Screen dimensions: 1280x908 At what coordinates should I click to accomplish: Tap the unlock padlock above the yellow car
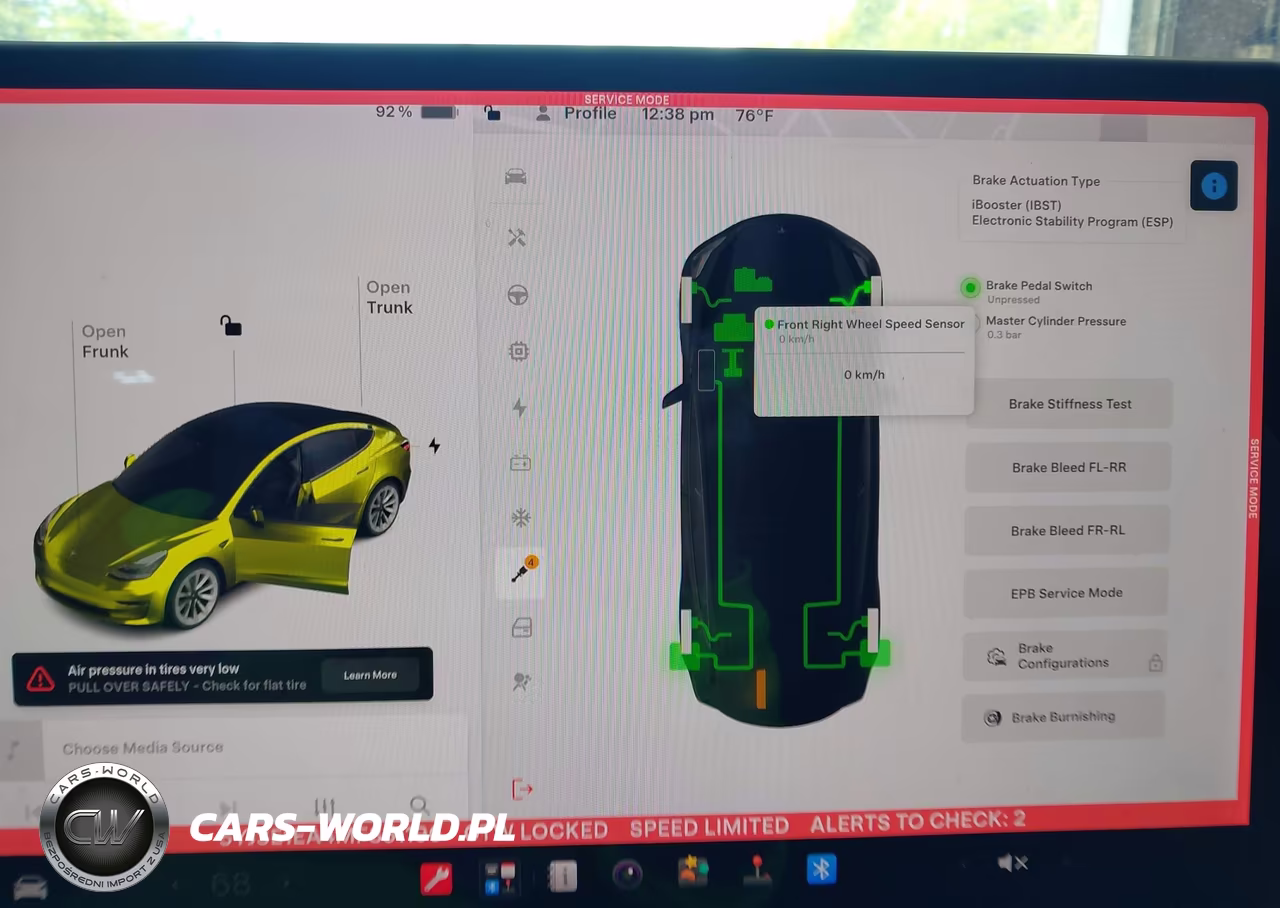click(x=231, y=325)
